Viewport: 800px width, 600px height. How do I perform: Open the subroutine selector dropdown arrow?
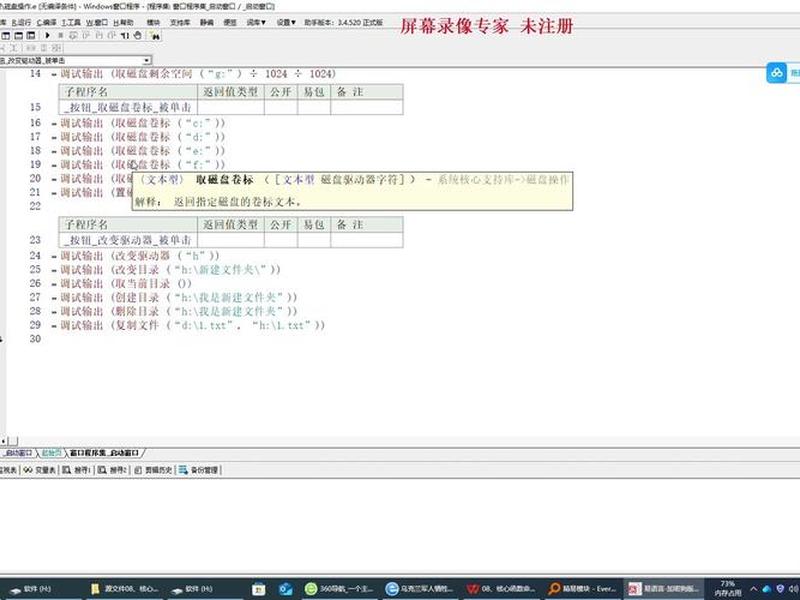(x=146, y=60)
